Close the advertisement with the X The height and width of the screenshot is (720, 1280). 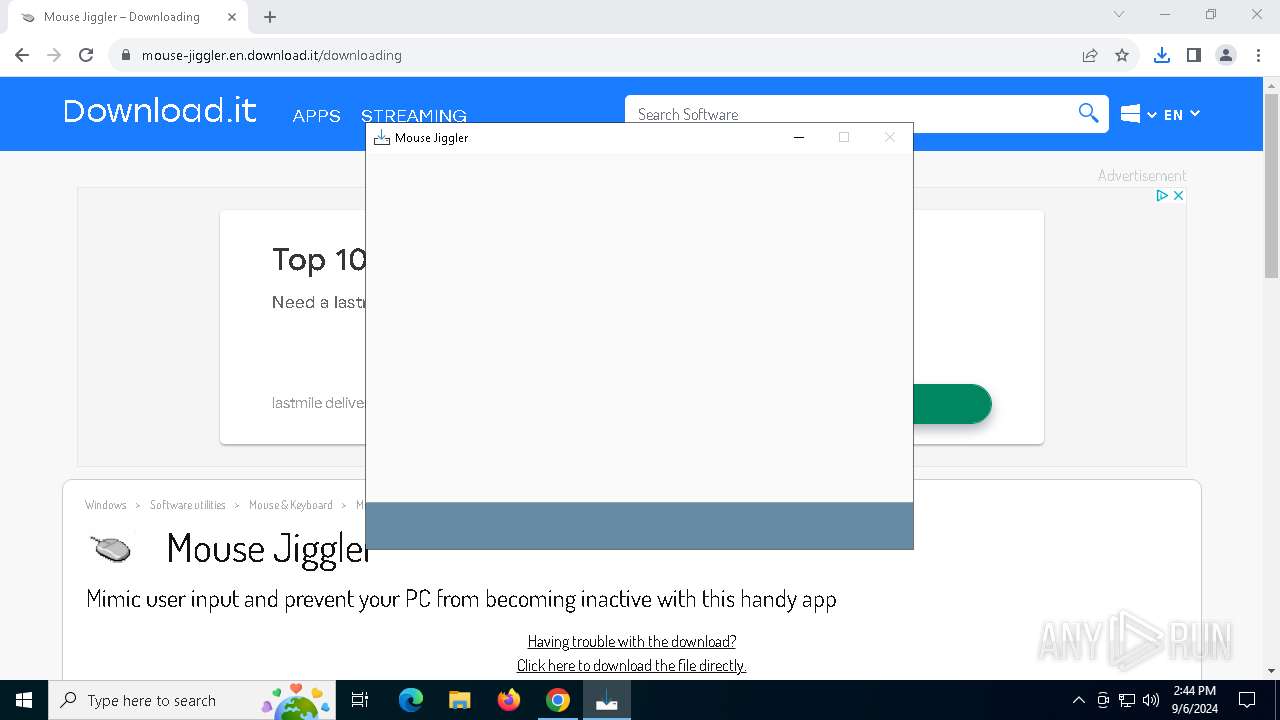pyautogui.click(x=1178, y=195)
